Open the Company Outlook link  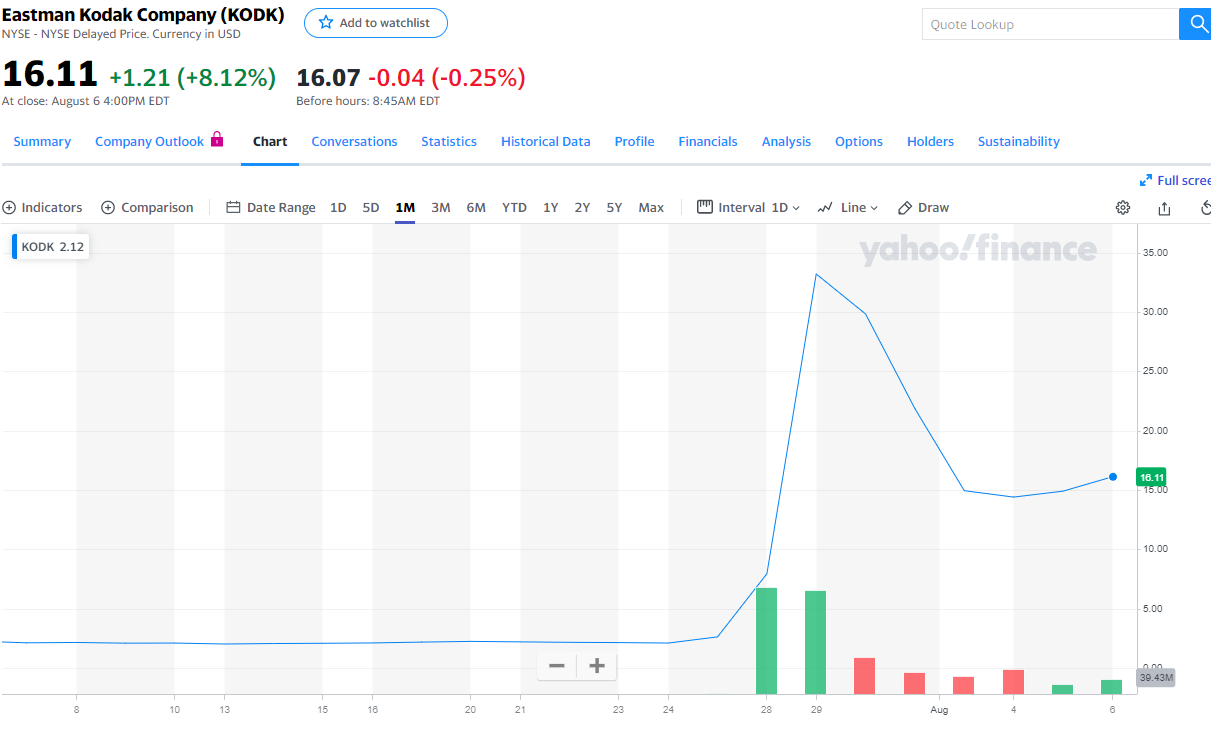tap(149, 142)
